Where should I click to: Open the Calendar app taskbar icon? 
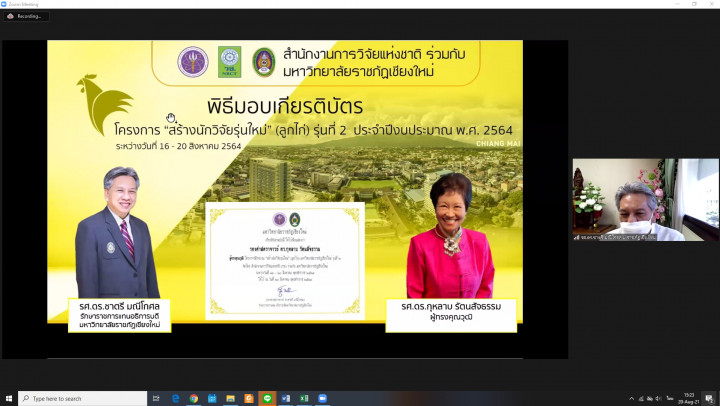pos(212,398)
